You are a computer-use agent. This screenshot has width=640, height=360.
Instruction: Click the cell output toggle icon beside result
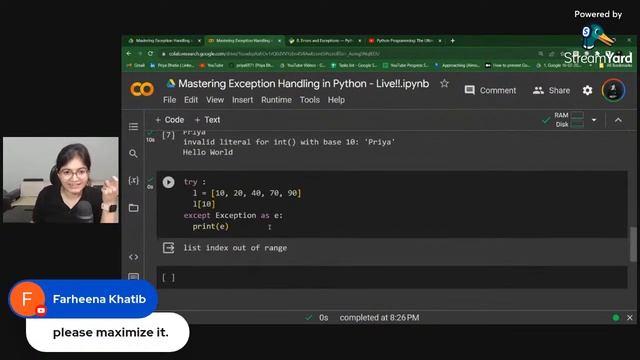pyautogui.click(x=169, y=248)
